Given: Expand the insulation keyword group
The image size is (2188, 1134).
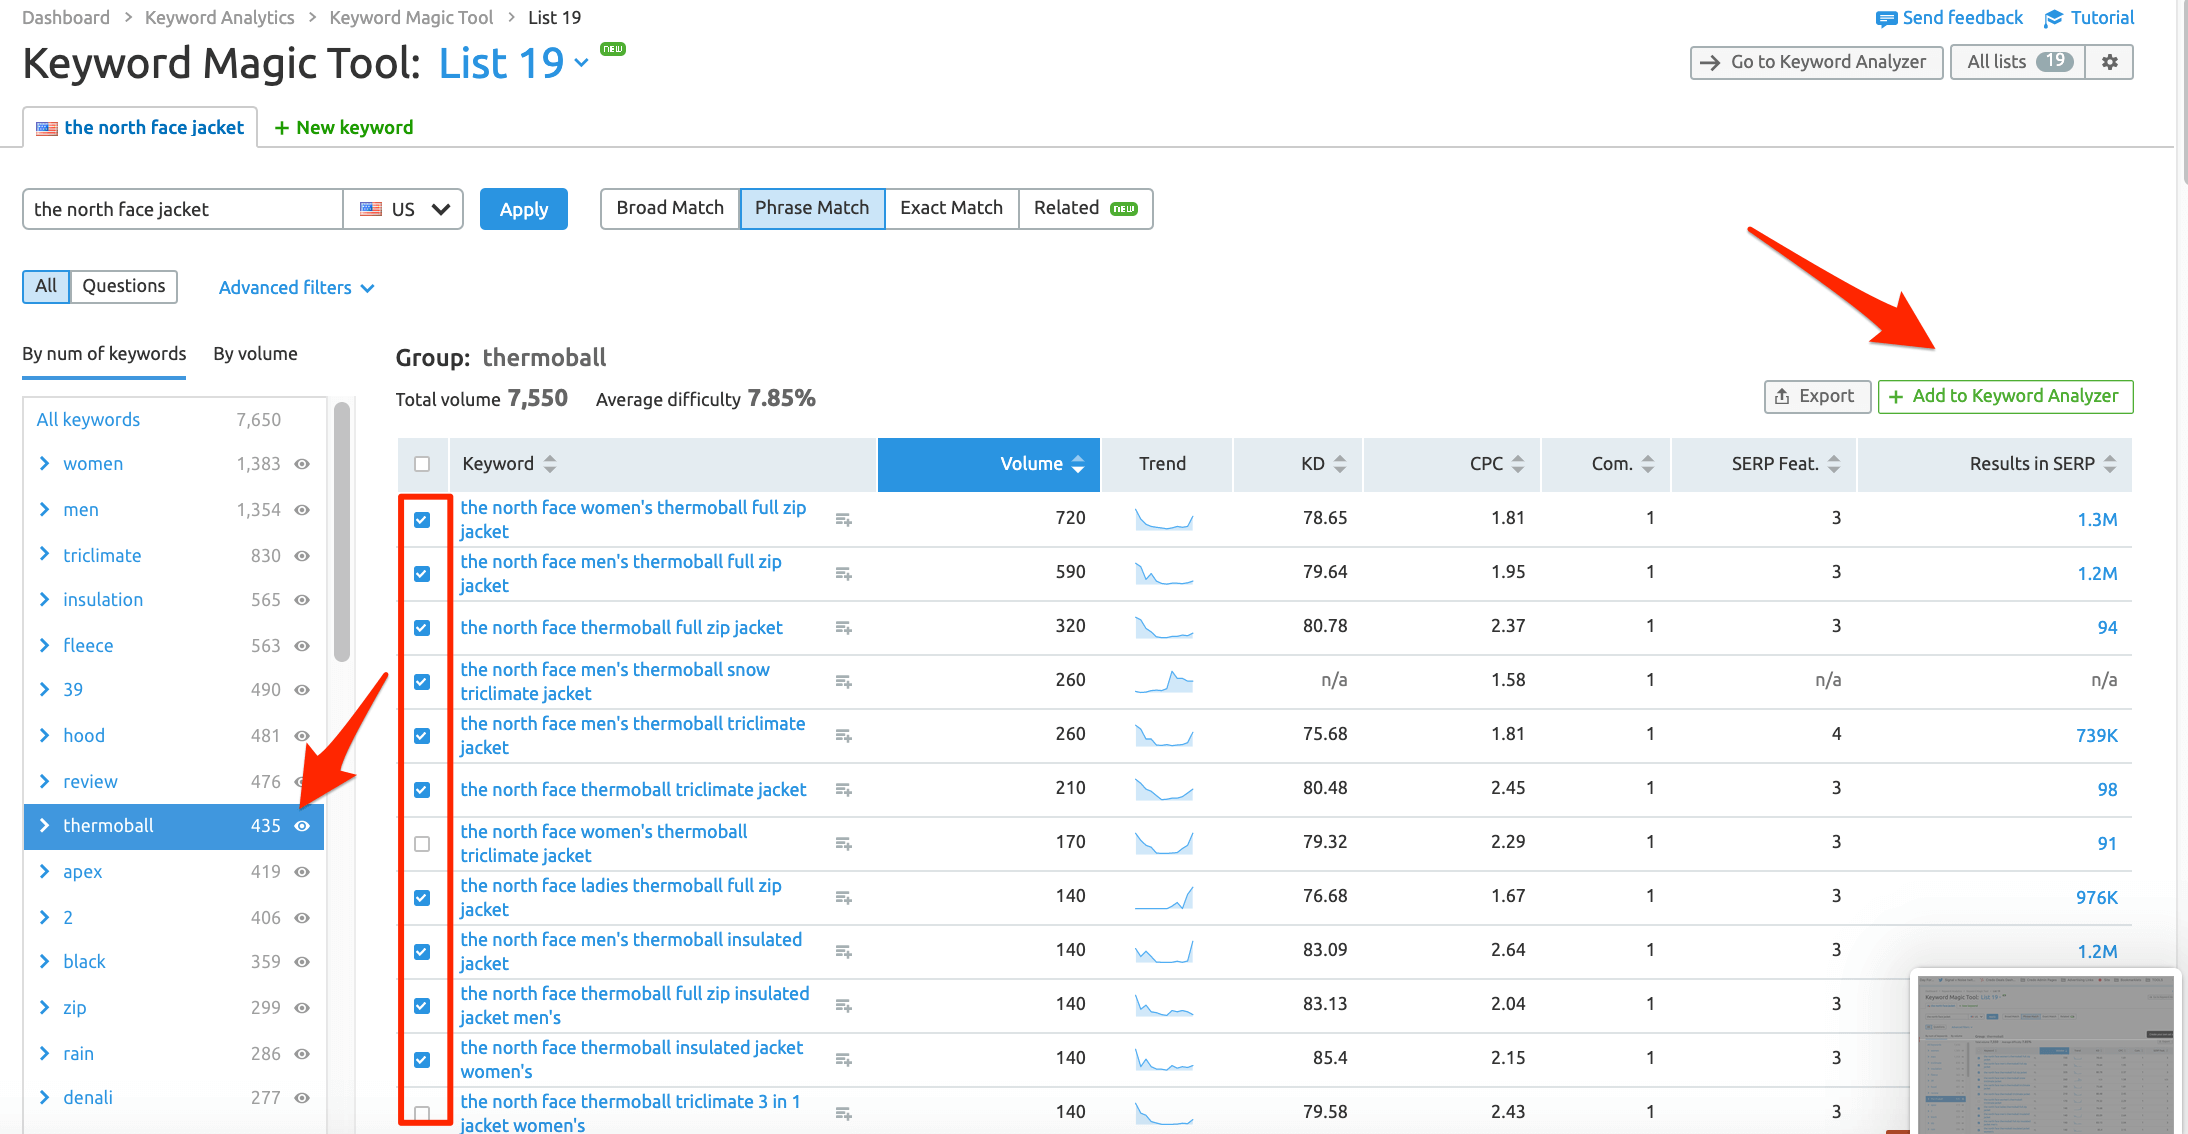Looking at the screenshot, I should [x=44, y=599].
